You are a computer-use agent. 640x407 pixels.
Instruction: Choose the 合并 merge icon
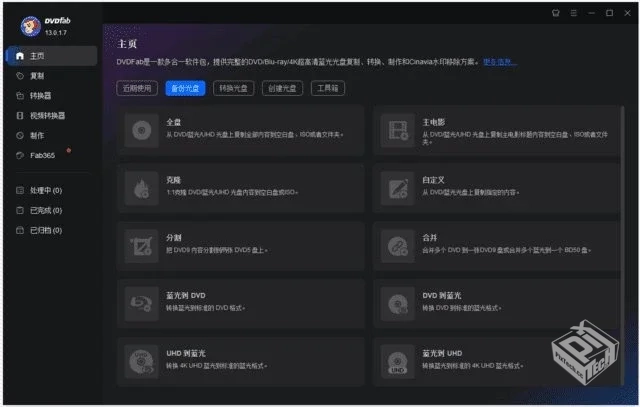(398, 246)
